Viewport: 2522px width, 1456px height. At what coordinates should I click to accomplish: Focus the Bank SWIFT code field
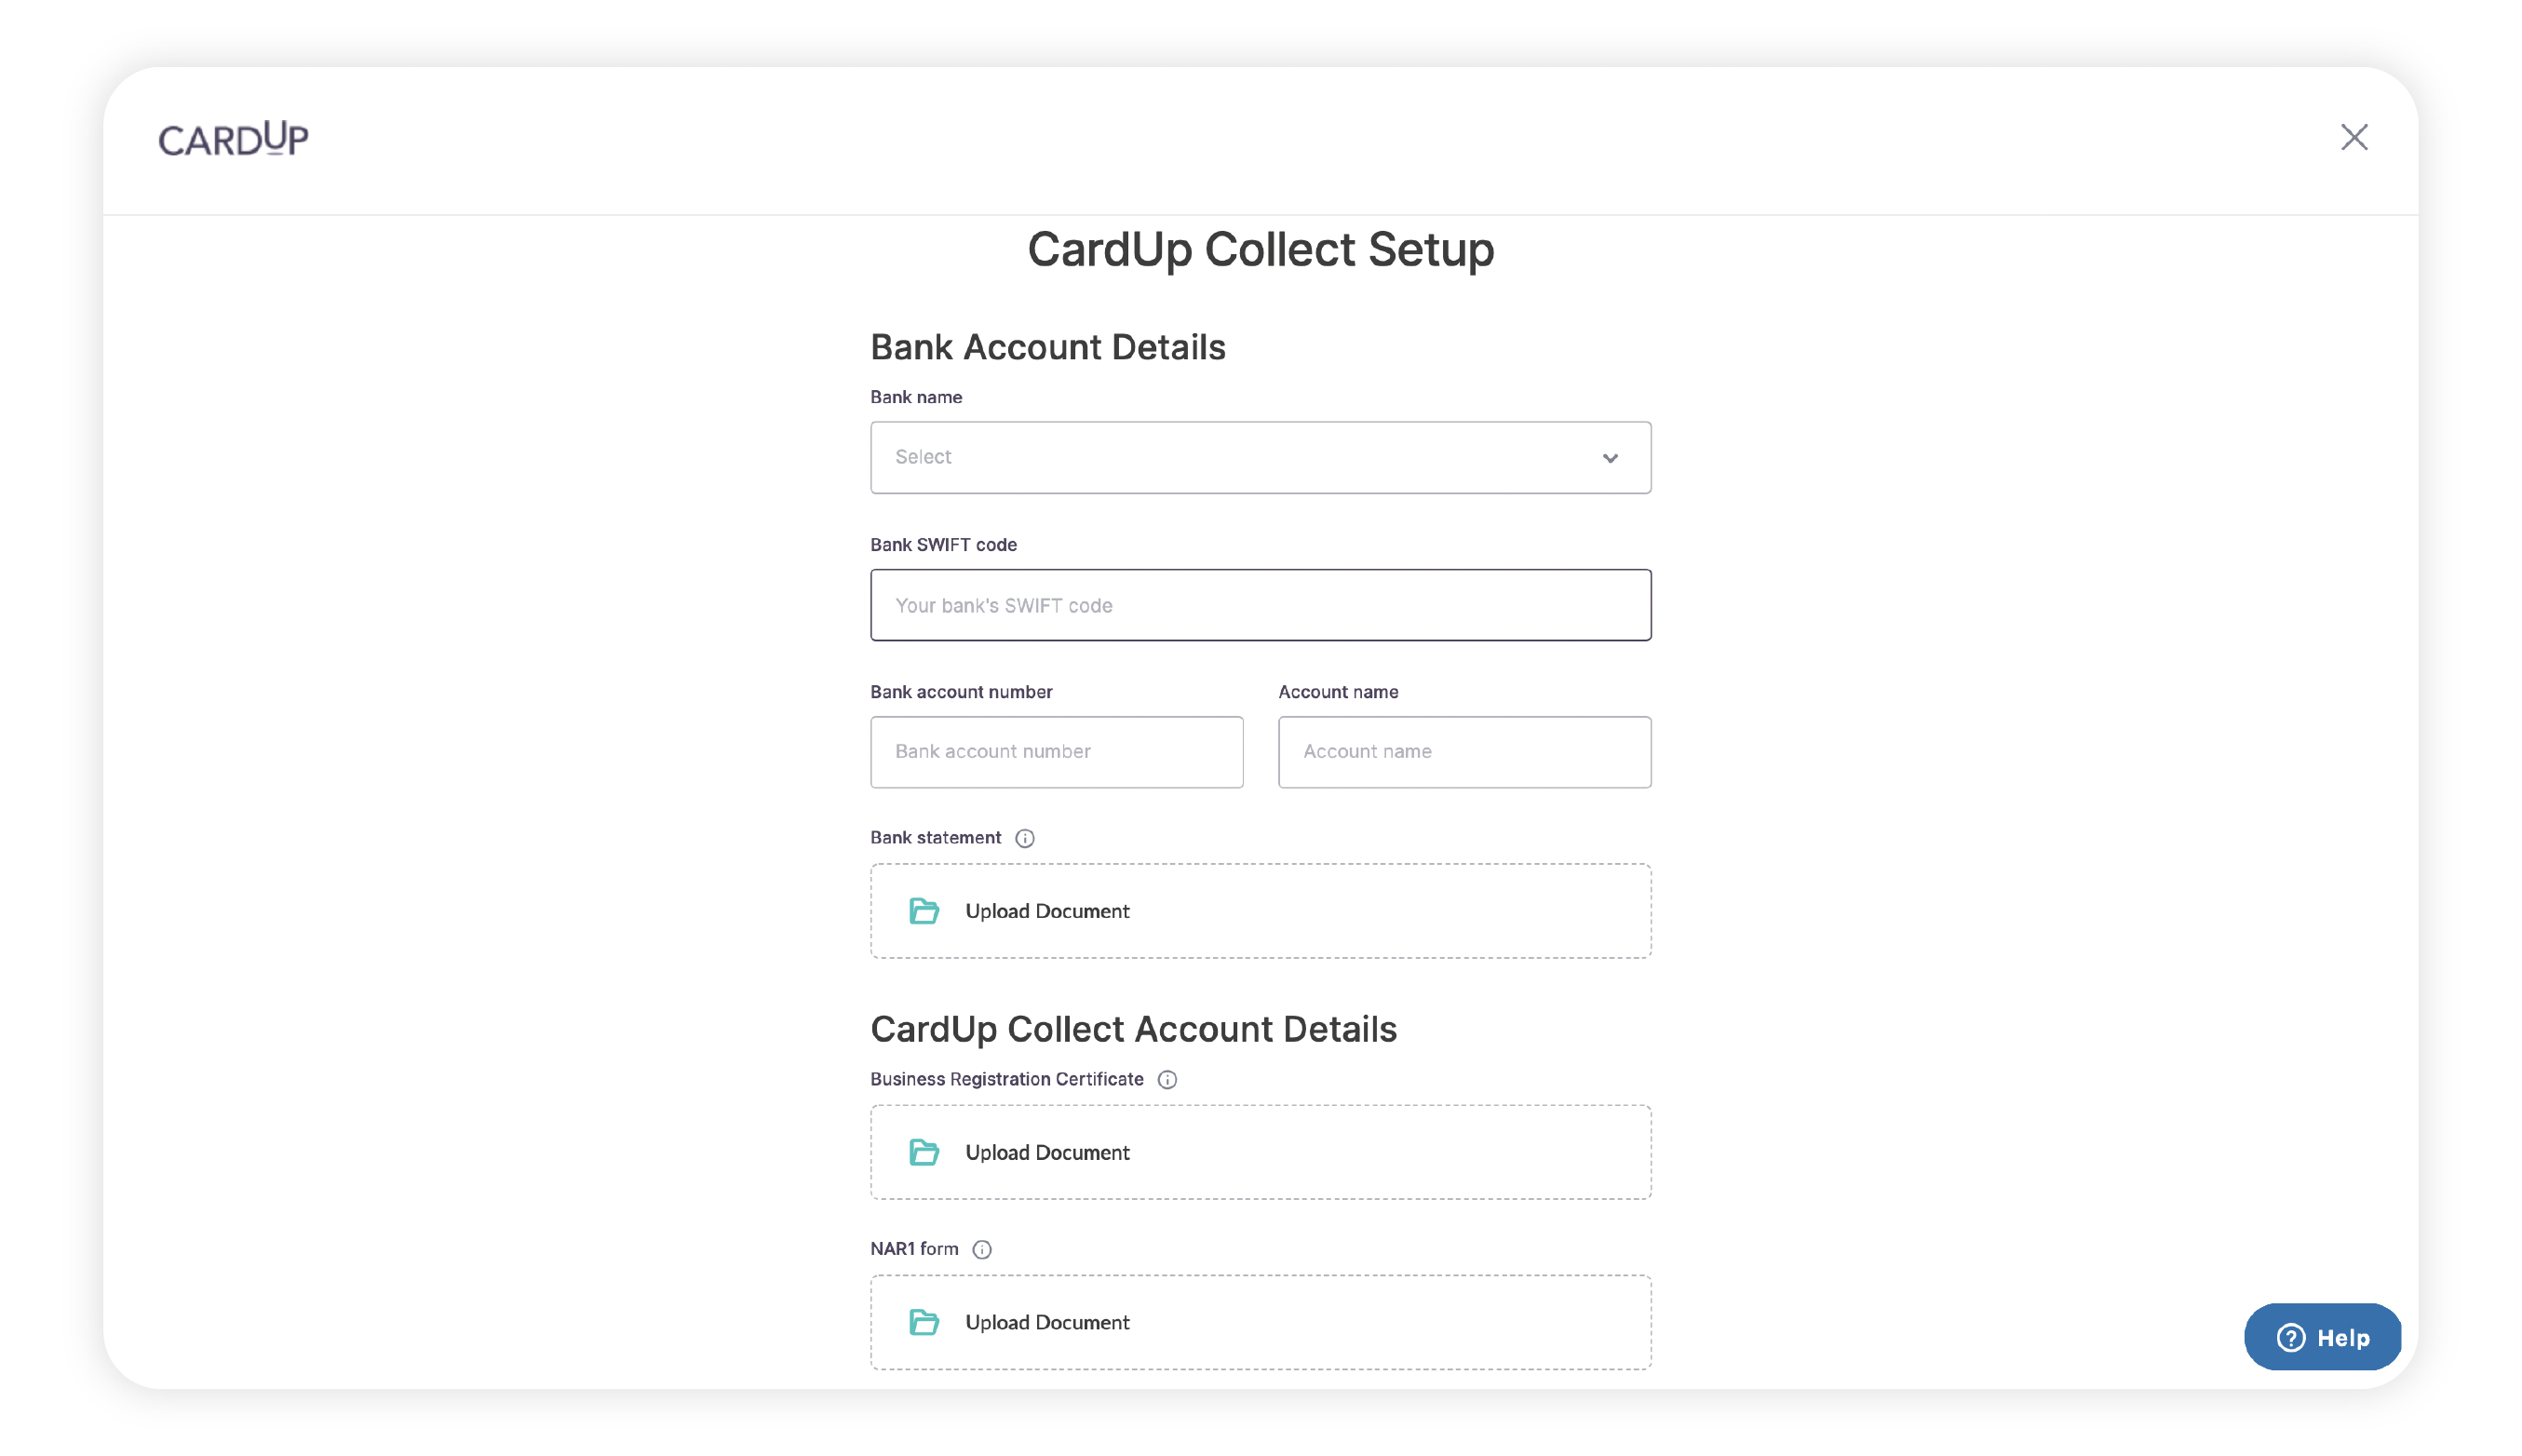[x=1259, y=605]
